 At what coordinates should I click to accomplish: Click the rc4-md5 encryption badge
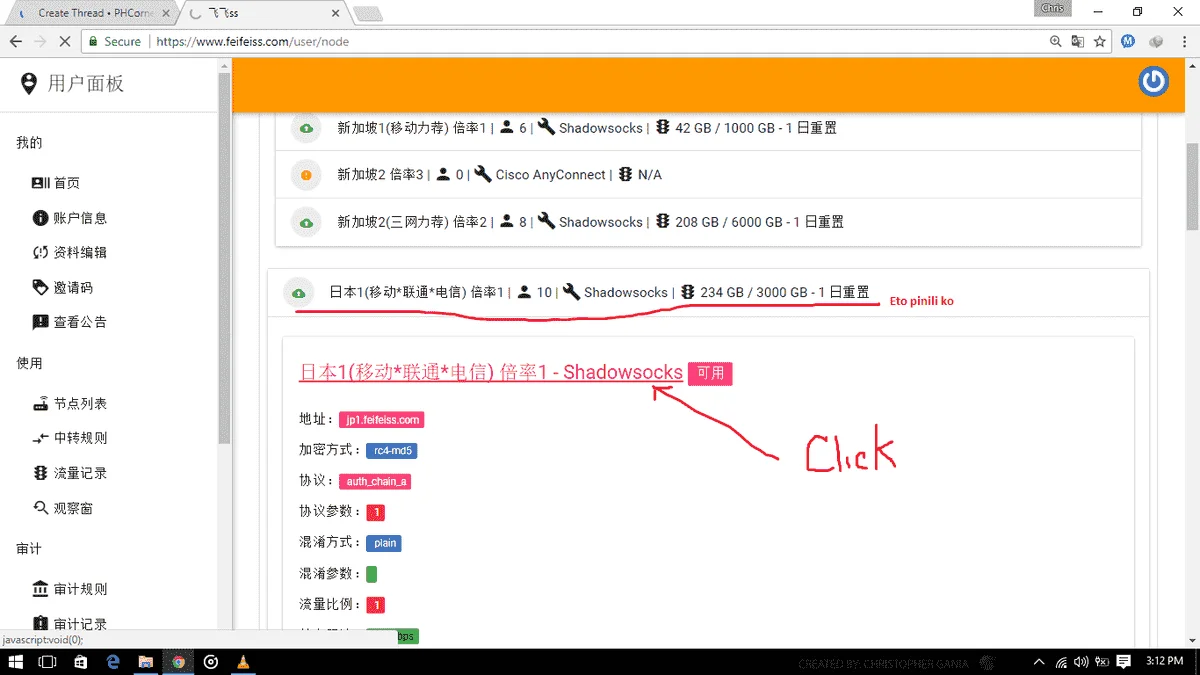[x=391, y=451]
